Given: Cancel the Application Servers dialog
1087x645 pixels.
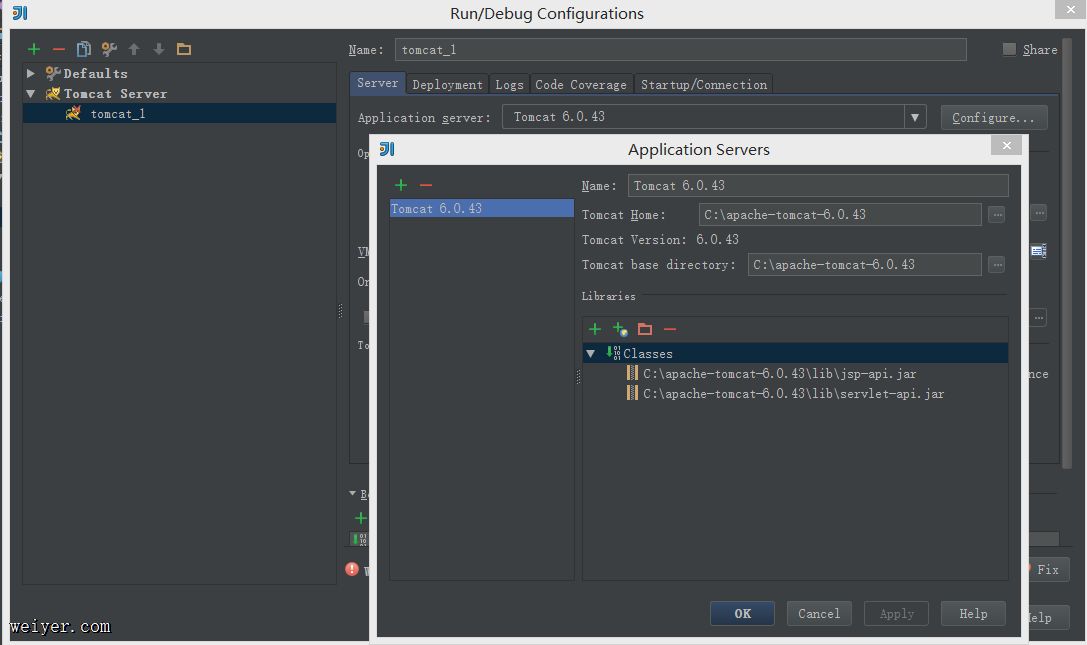Looking at the screenshot, I should [x=819, y=614].
